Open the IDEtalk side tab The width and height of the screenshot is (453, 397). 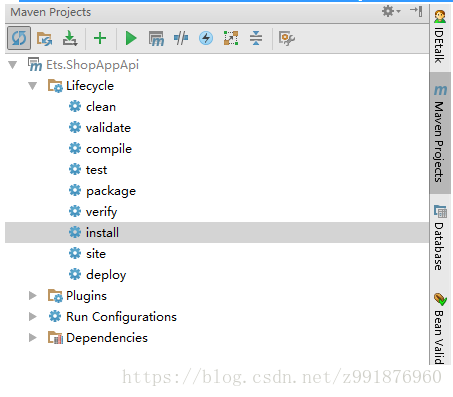click(x=440, y=37)
